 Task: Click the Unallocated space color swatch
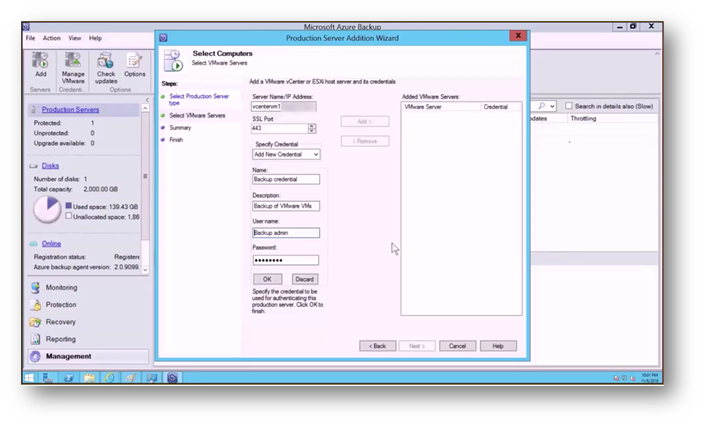point(68,216)
